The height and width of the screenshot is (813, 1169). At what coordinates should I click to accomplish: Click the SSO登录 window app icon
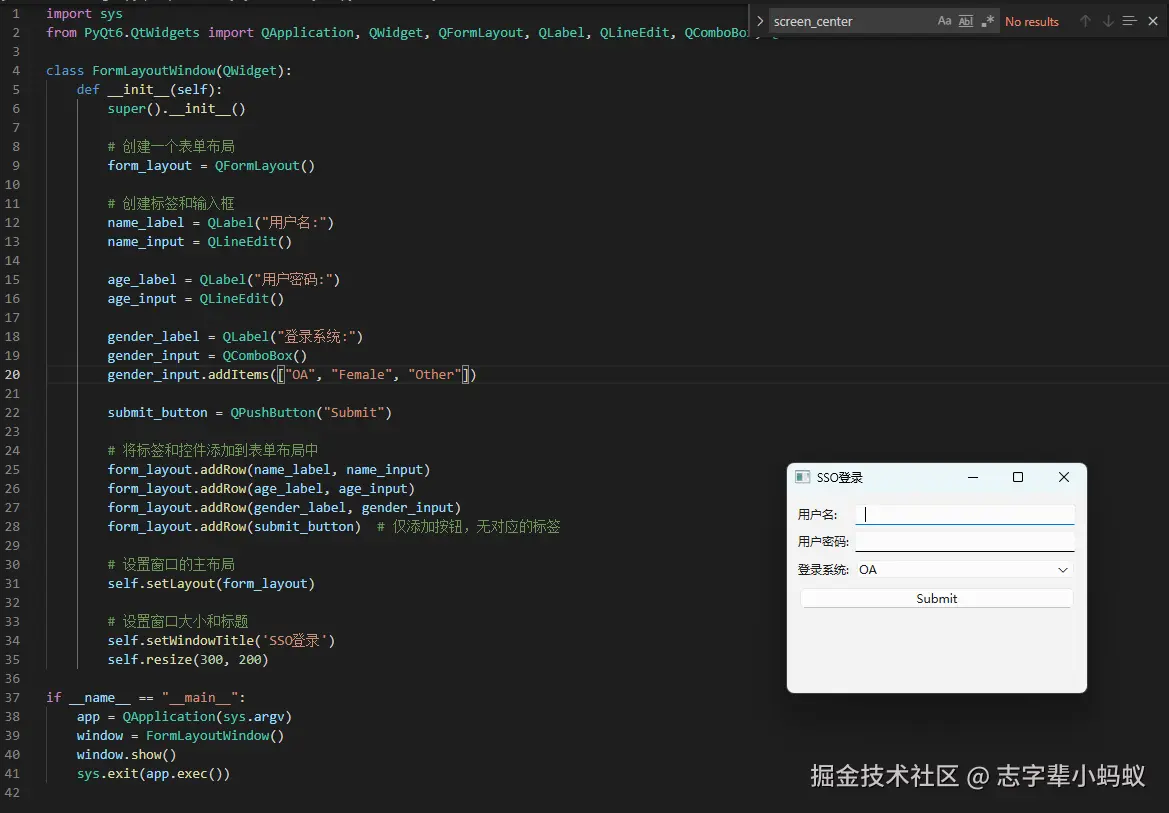803,477
